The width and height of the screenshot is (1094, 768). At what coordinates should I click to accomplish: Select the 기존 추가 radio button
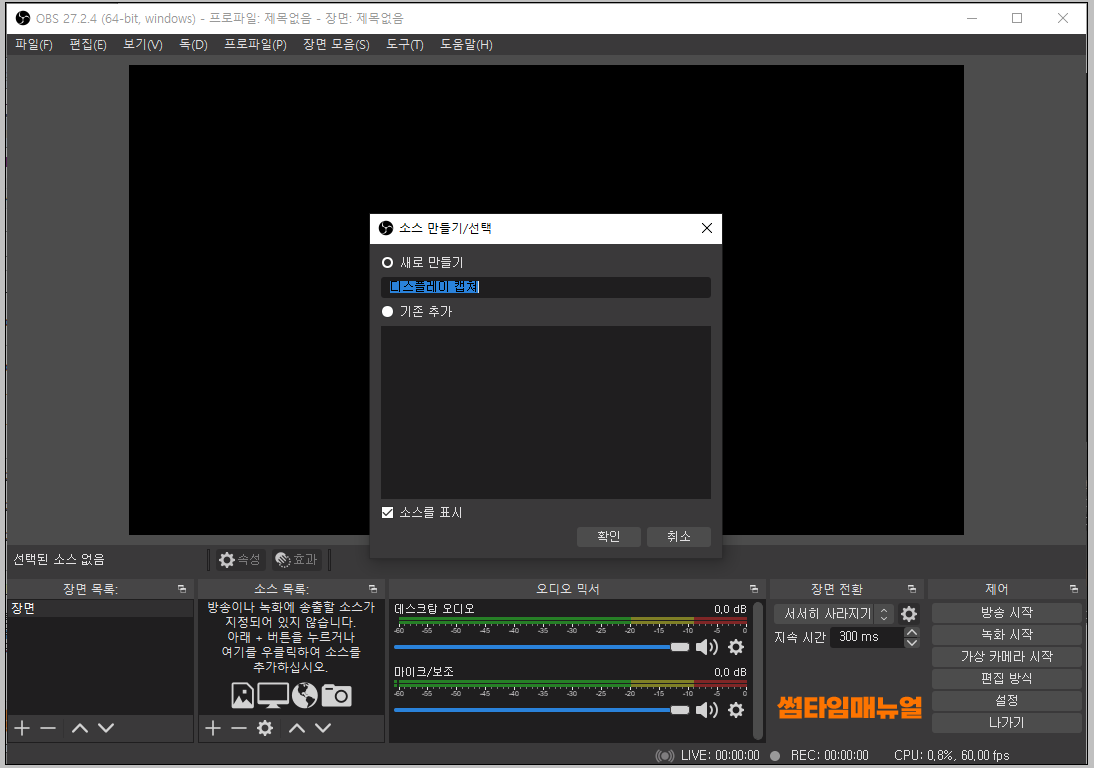[x=387, y=312]
